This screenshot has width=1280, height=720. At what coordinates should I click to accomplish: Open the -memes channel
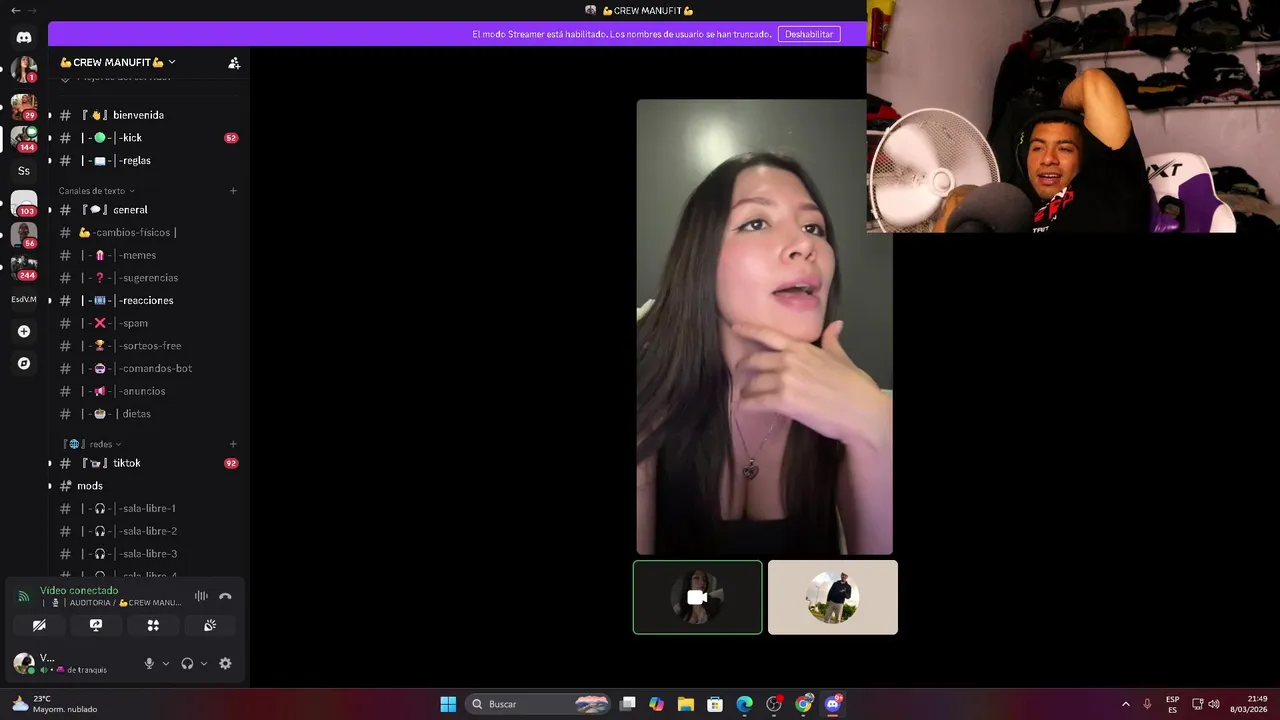click(x=148, y=255)
